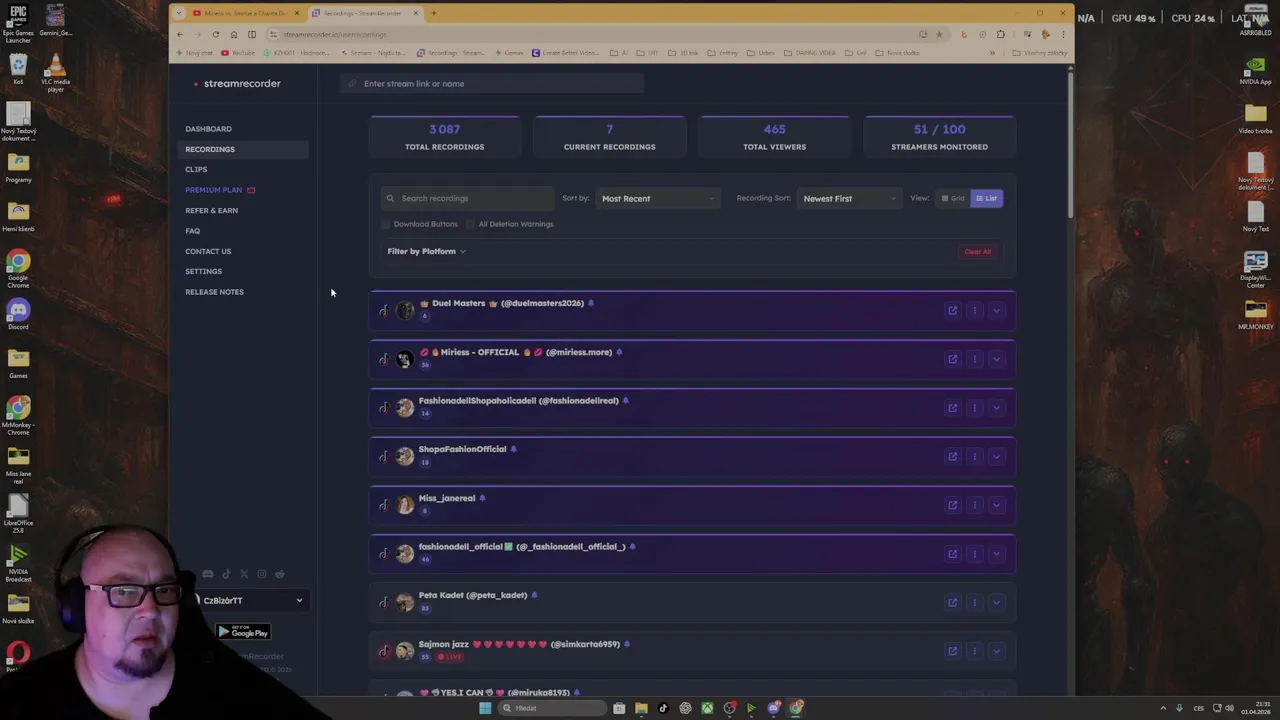Open external link for ShopaFashionOfficial row

(x=952, y=456)
